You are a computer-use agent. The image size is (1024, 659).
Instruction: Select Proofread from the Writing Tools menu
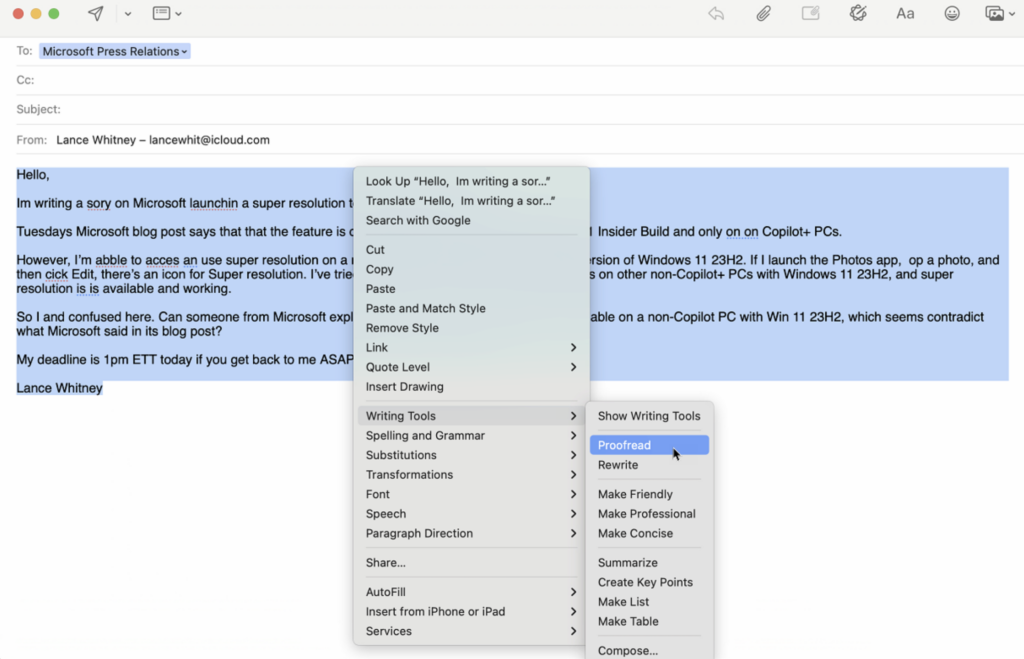pos(648,445)
